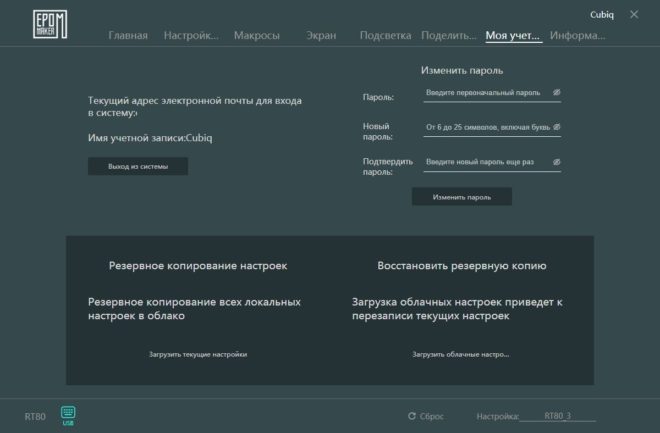Close the Epomaker driver window
Screen dimensions: 660x433
point(634,15)
